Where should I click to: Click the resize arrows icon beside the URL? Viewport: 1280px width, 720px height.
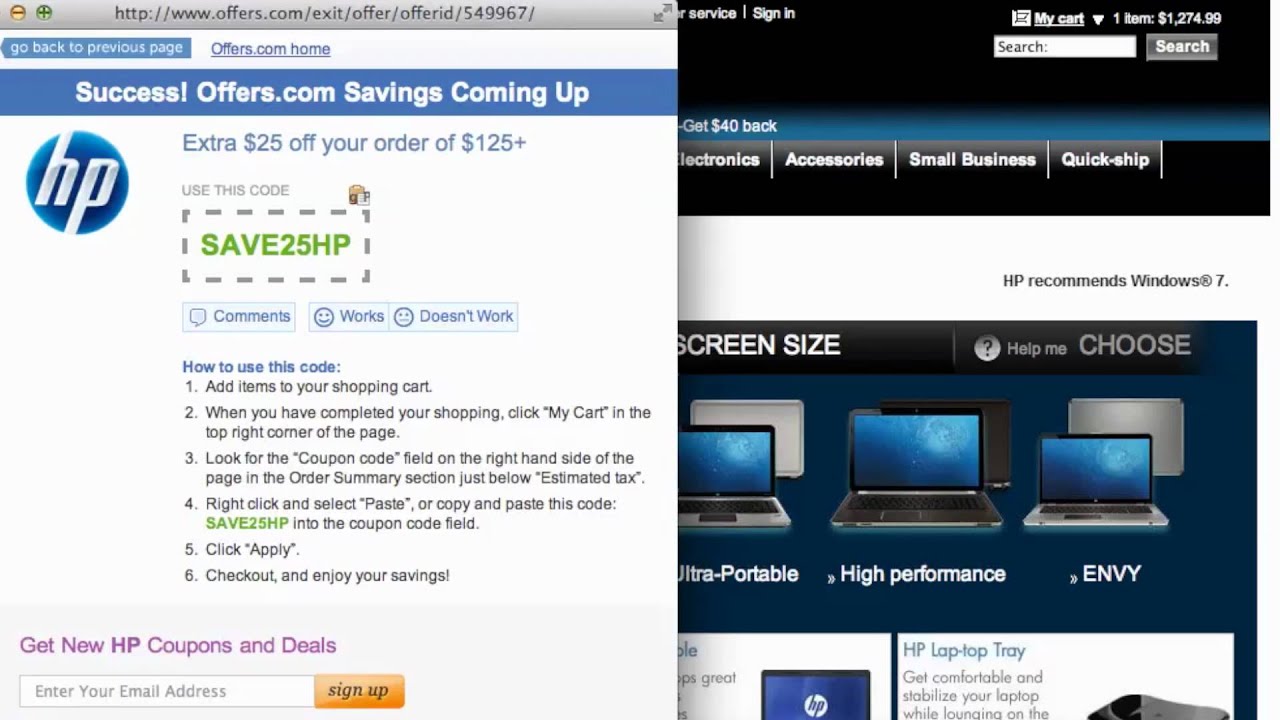coord(662,13)
